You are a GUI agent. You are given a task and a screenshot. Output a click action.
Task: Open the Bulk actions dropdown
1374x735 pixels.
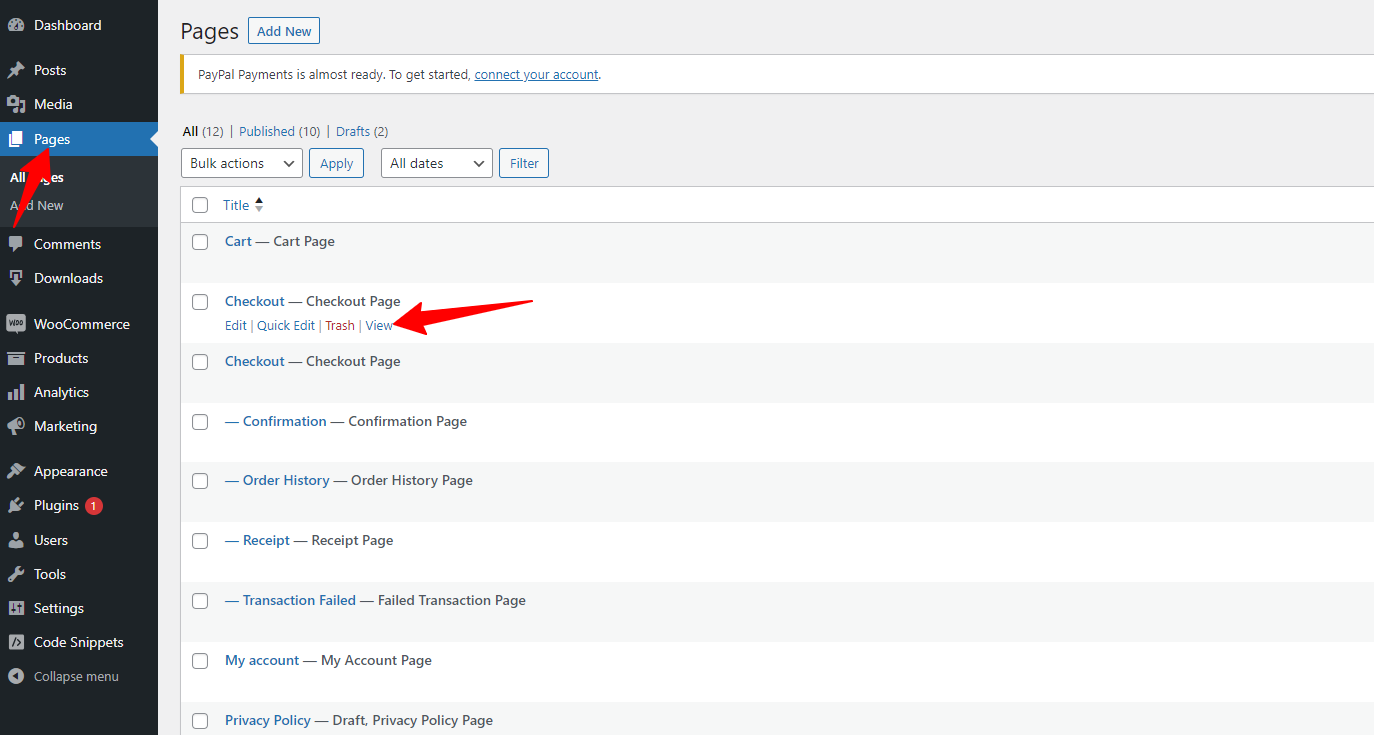pyautogui.click(x=242, y=163)
